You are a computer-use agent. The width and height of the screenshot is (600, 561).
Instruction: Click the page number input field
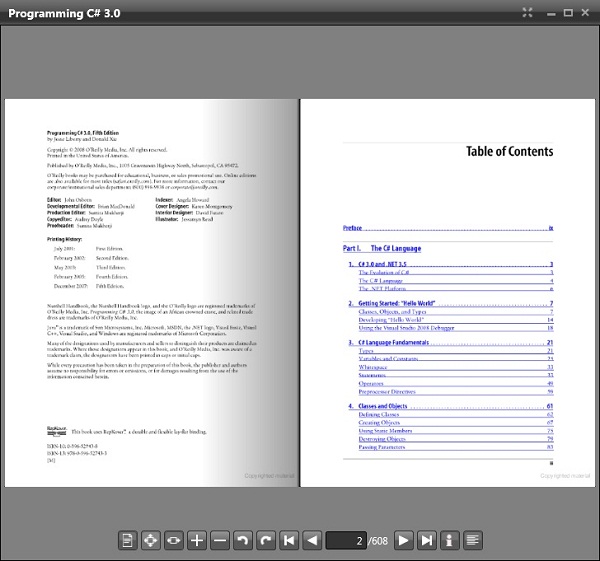[346, 540]
